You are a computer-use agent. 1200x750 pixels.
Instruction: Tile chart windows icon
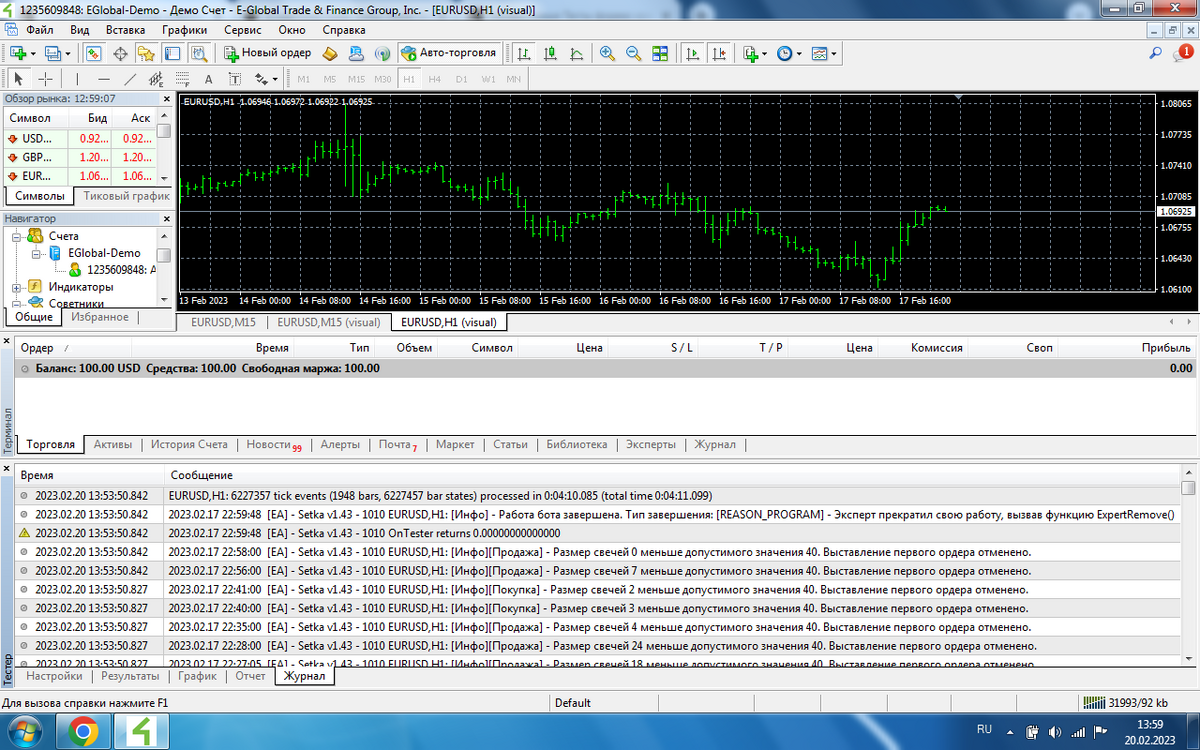click(660, 53)
